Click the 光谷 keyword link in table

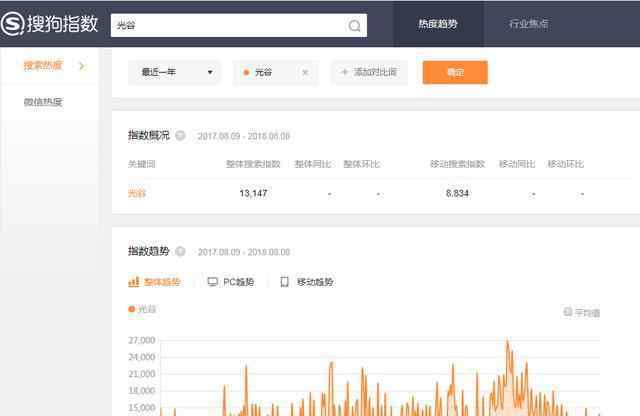(137, 193)
